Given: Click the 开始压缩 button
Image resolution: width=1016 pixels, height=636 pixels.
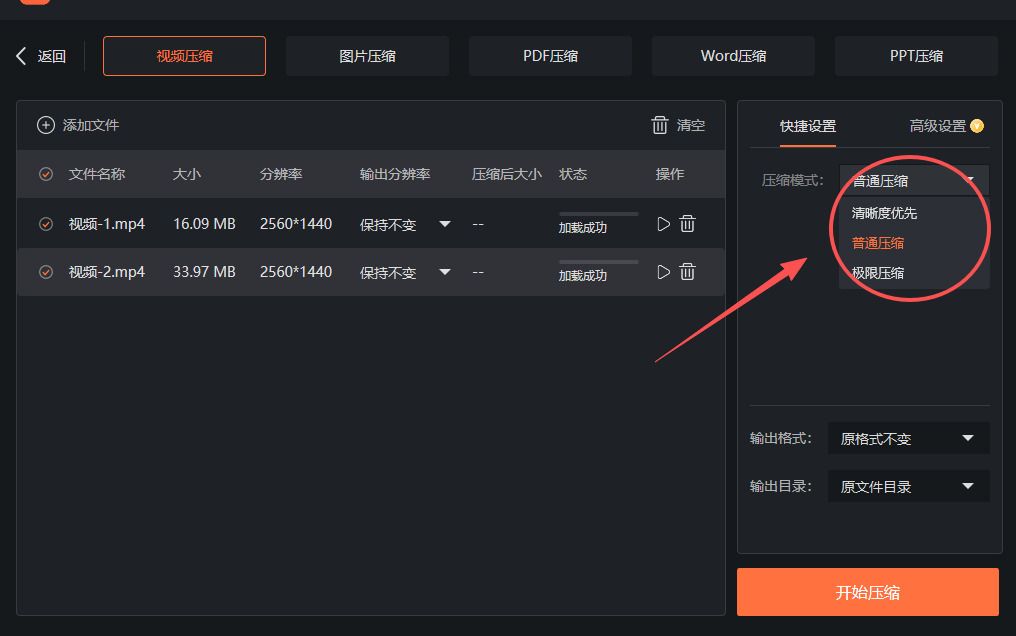Looking at the screenshot, I should click(868, 592).
